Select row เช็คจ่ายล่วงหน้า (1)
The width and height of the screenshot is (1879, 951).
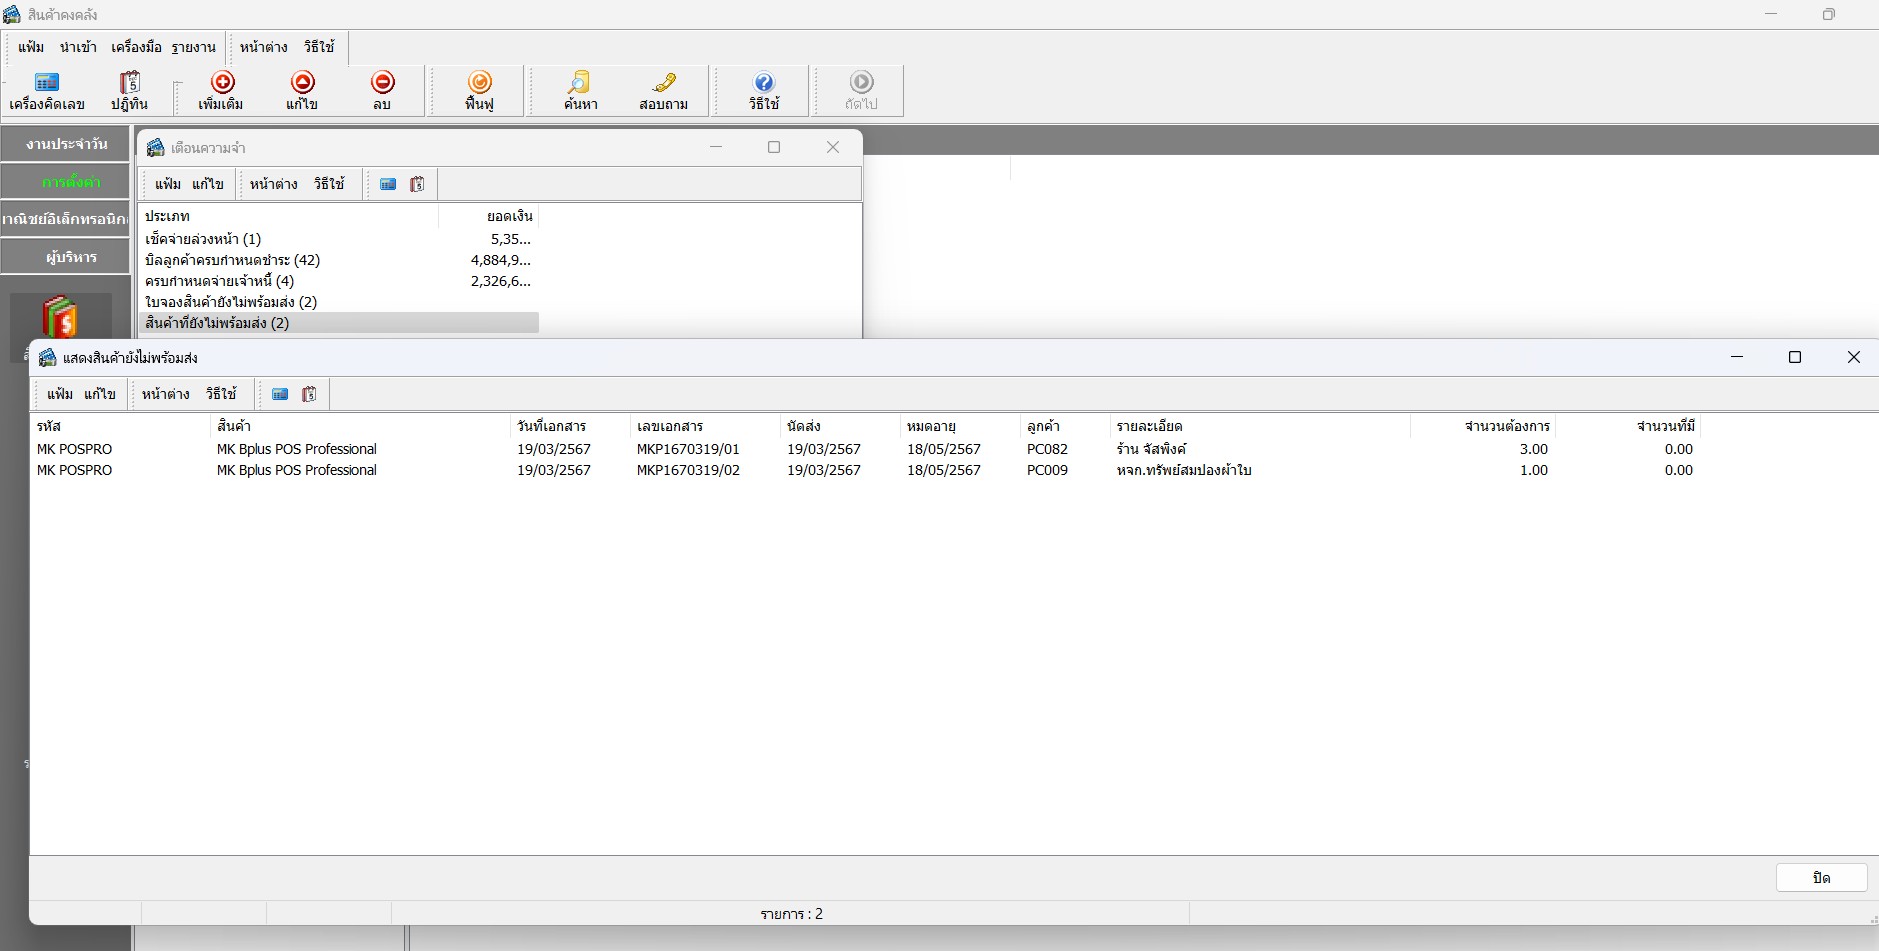pos(338,239)
